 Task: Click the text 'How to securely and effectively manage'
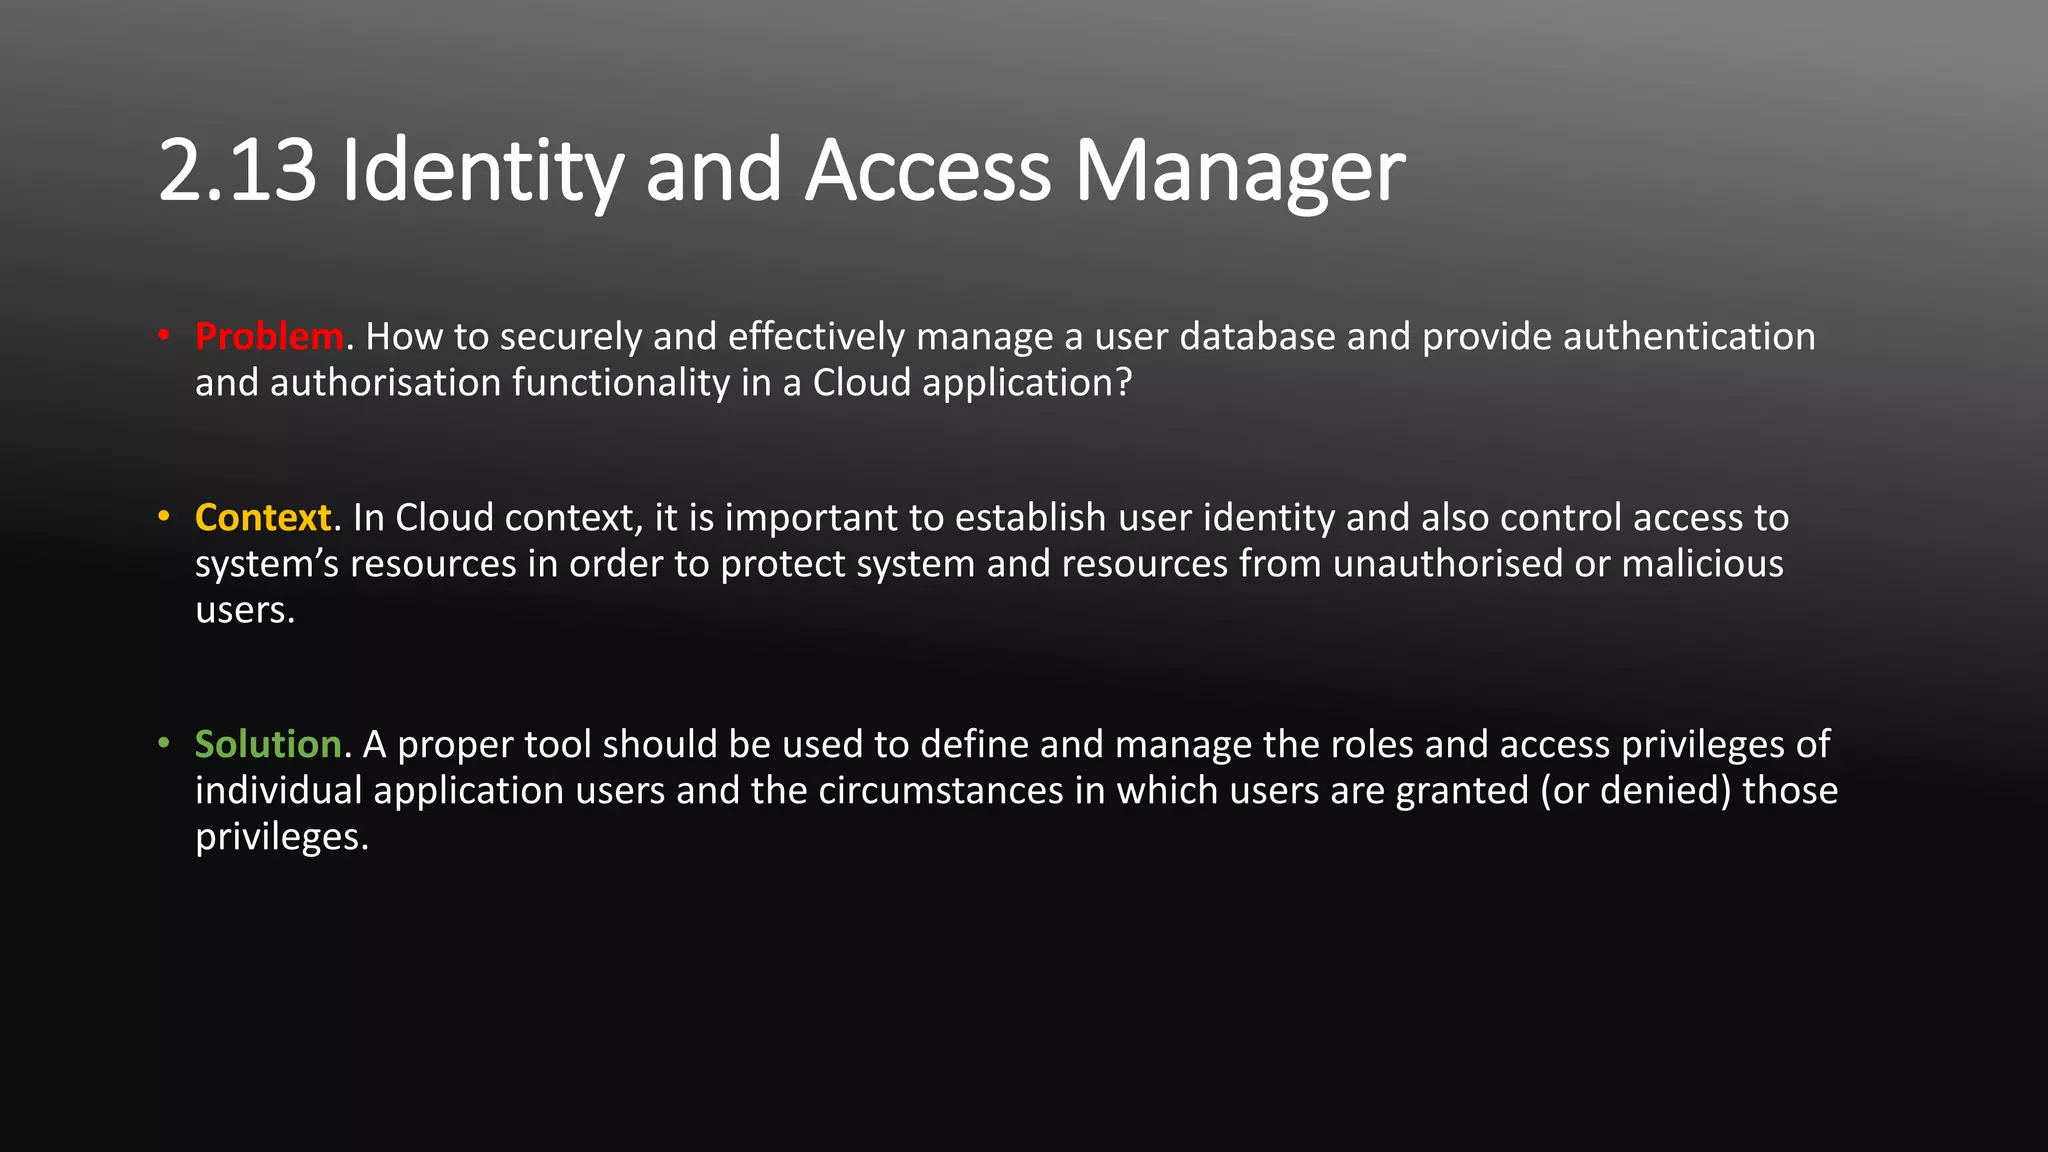point(709,337)
